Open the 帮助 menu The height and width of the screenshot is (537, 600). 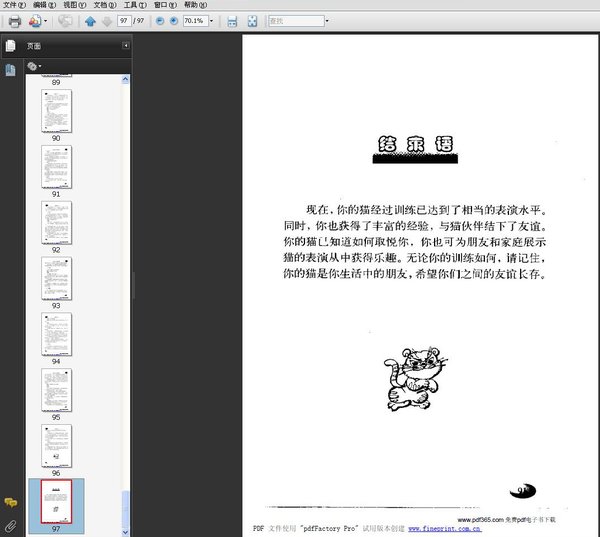[x=195, y=5]
